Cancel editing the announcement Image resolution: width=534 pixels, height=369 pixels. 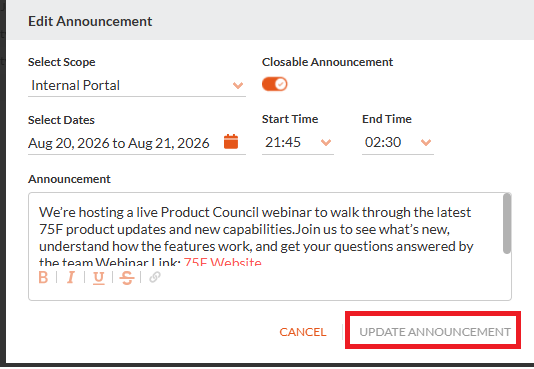303,332
